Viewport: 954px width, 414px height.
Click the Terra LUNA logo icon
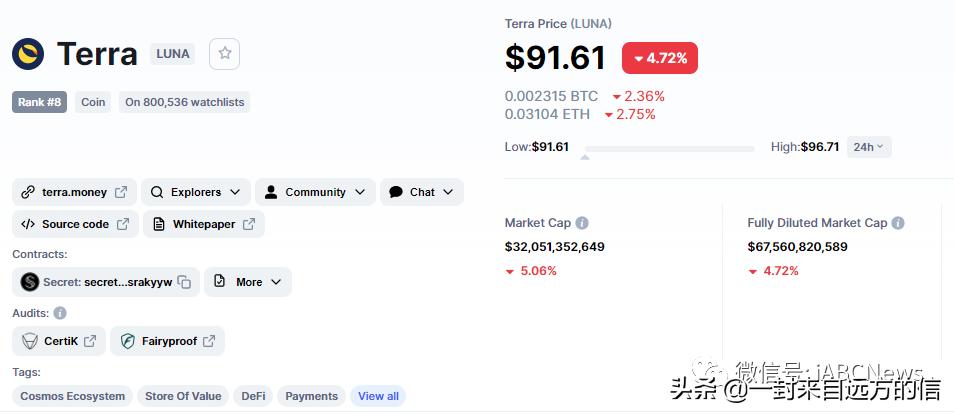pyautogui.click(x=28, y=54)
